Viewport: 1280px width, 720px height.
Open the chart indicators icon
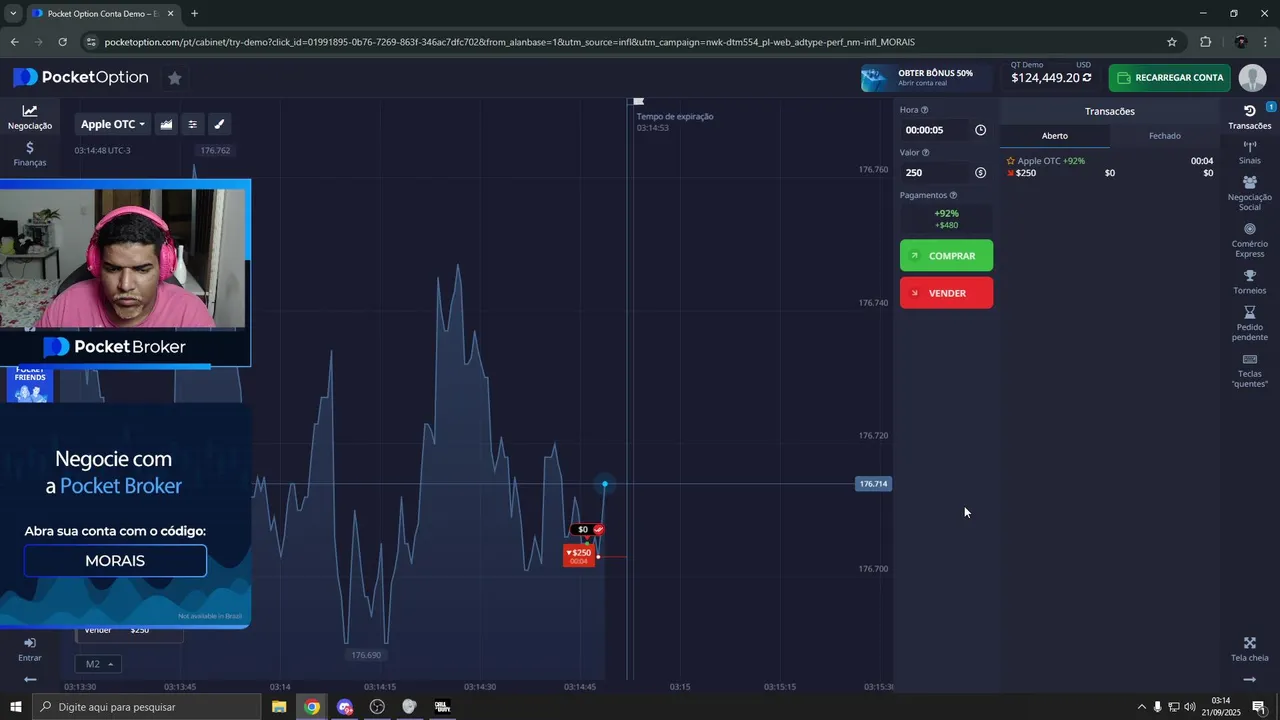pyautogui.click(x=193, y=124)
